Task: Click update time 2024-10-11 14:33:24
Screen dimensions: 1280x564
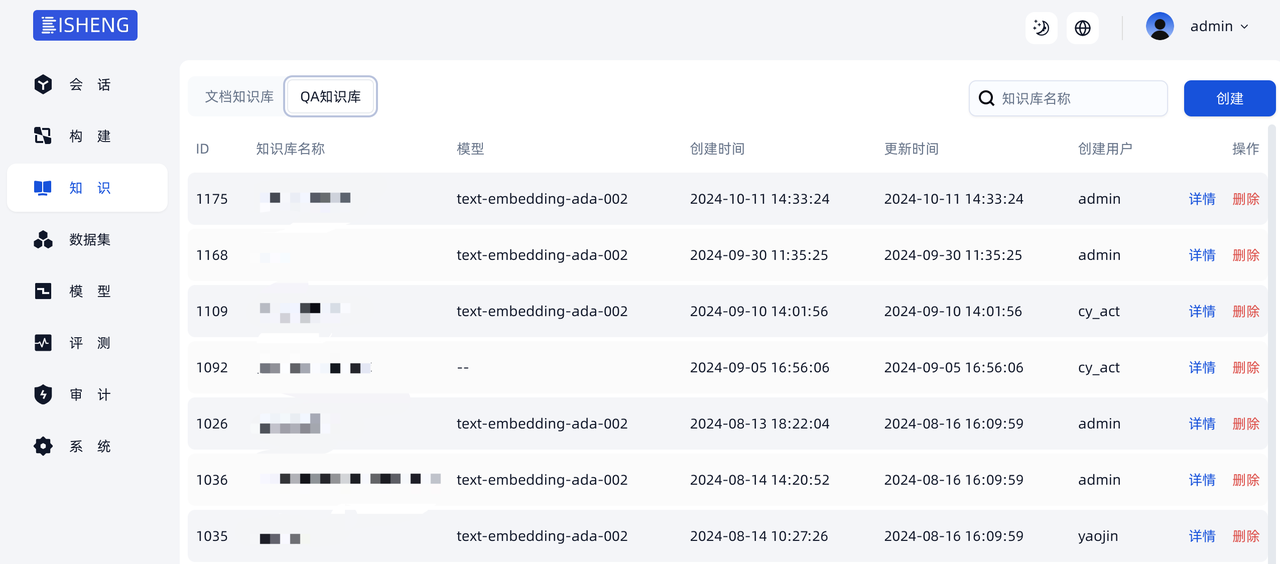Action: tap(954, 199)
